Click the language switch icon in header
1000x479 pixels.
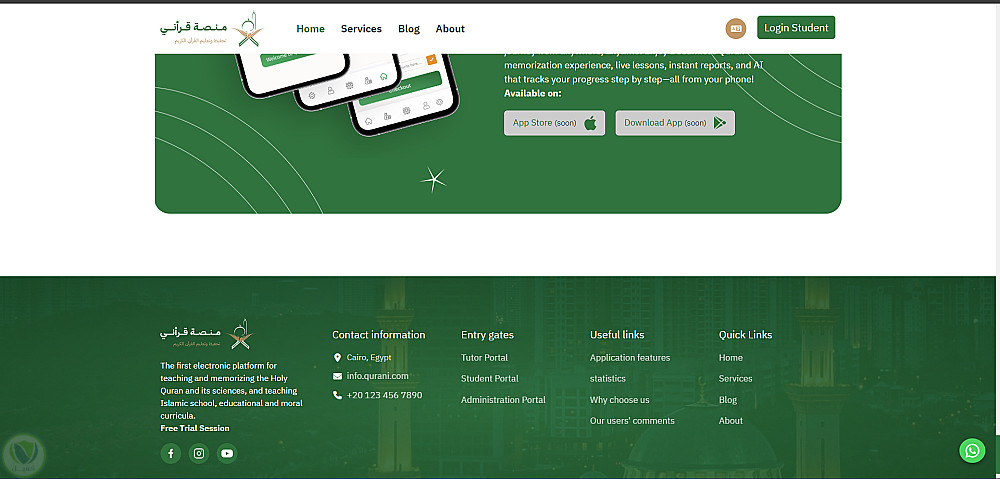point(736,28)
